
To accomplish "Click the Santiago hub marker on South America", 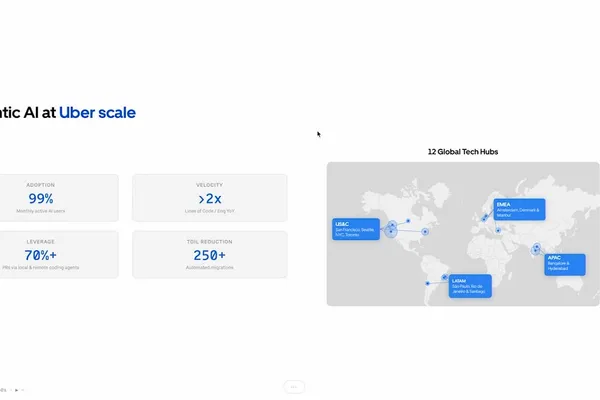I will (427, 283).
